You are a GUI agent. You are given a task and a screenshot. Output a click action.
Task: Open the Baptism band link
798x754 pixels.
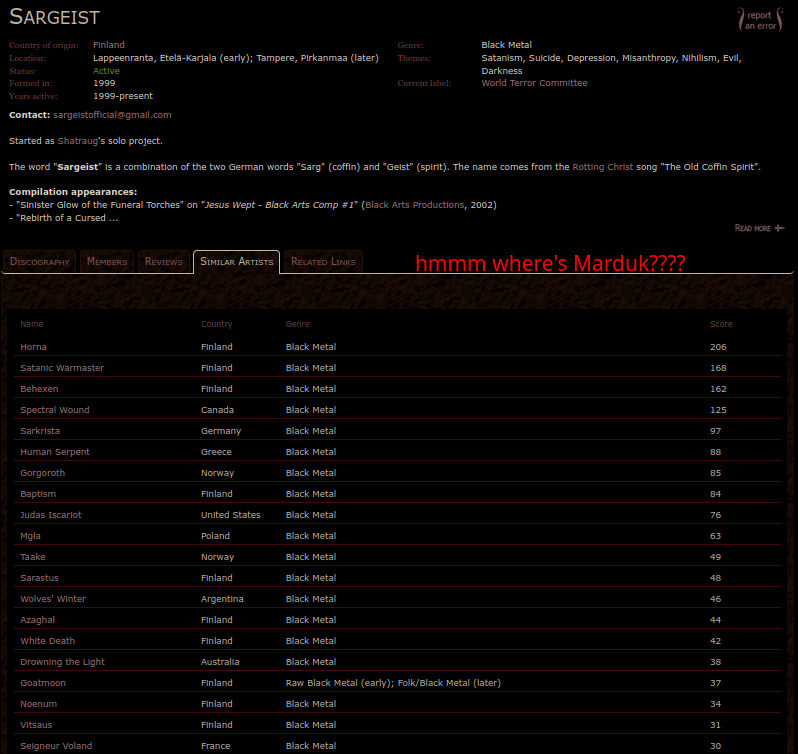click(x=38, y=494)
